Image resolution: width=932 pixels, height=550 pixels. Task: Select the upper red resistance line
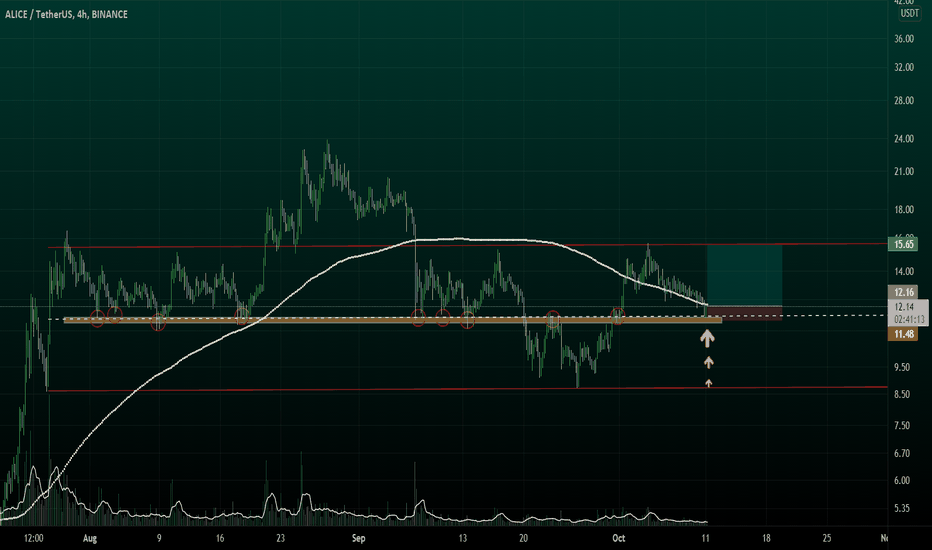[467, 245]
